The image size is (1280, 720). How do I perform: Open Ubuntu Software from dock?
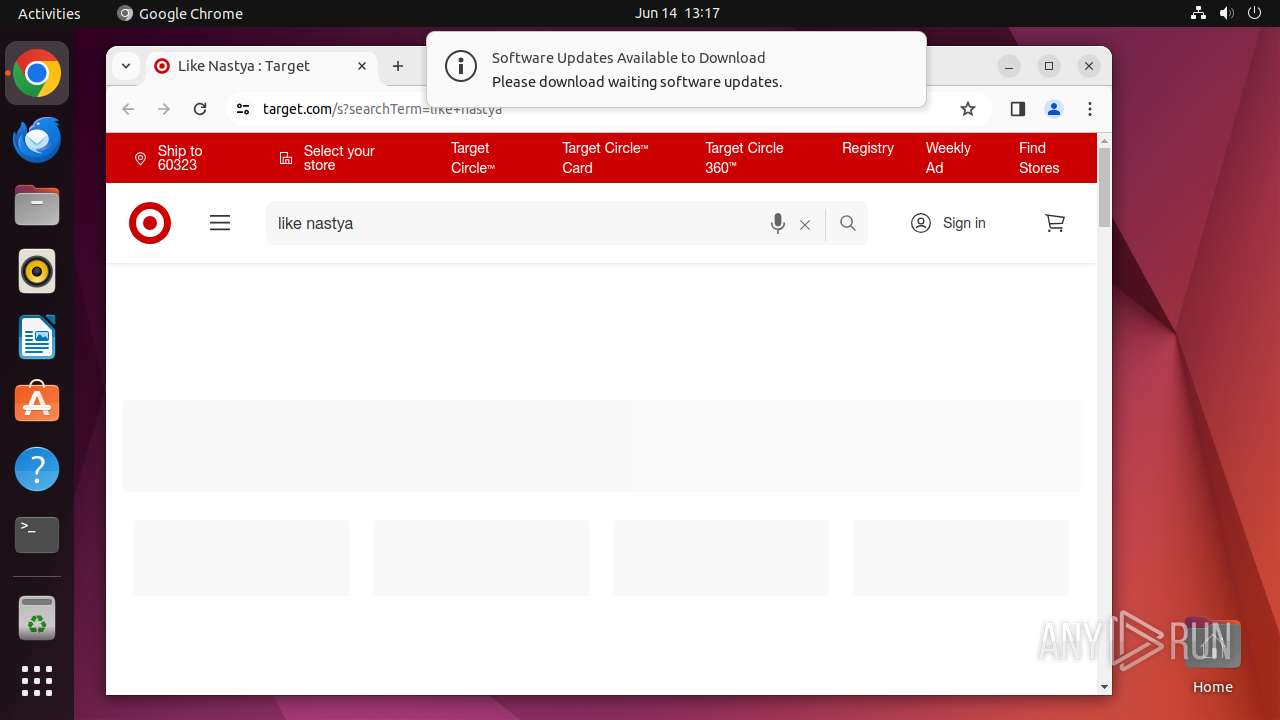coord(37,403)
